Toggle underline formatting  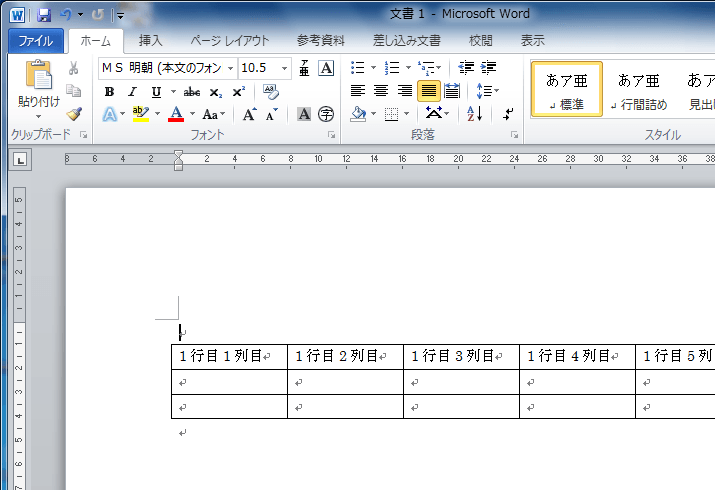[x=156, y=92]
